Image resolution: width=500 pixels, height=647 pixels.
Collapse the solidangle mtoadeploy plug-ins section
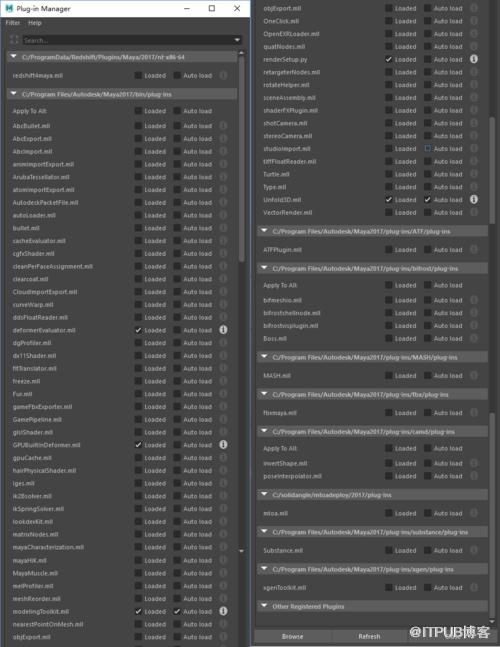(264, 494)
